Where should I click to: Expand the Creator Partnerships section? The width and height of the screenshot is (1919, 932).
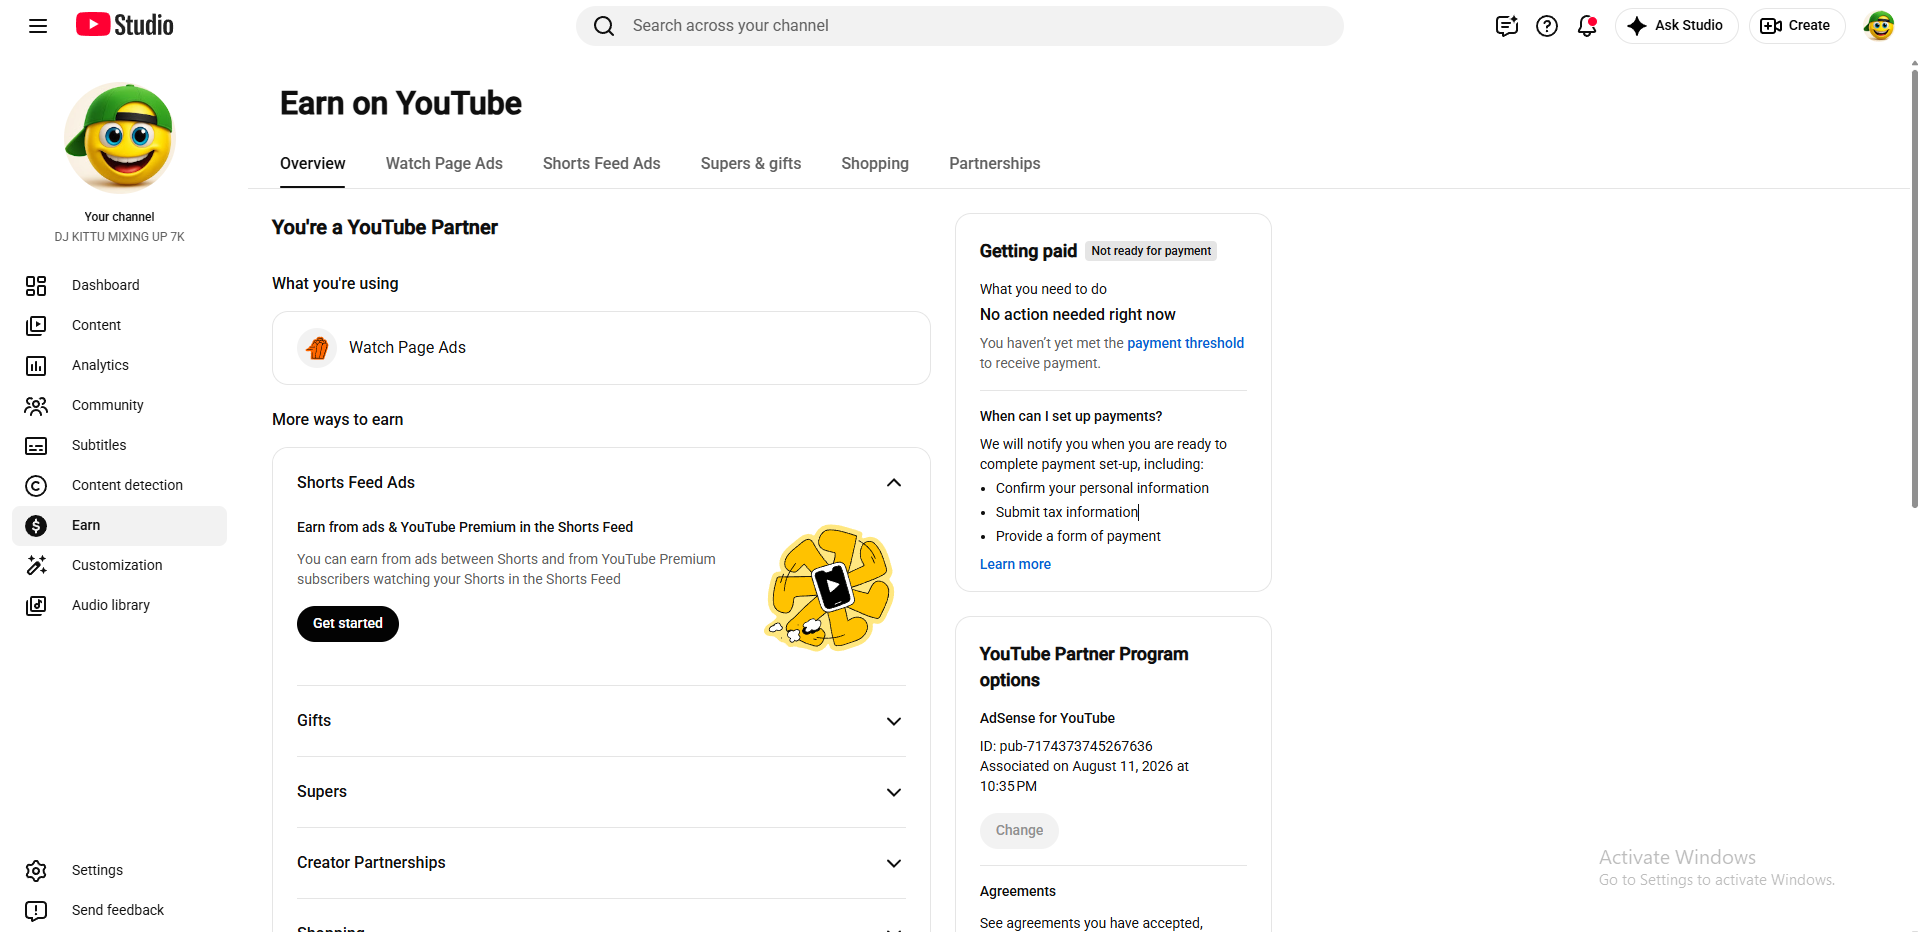coord(894,863)
